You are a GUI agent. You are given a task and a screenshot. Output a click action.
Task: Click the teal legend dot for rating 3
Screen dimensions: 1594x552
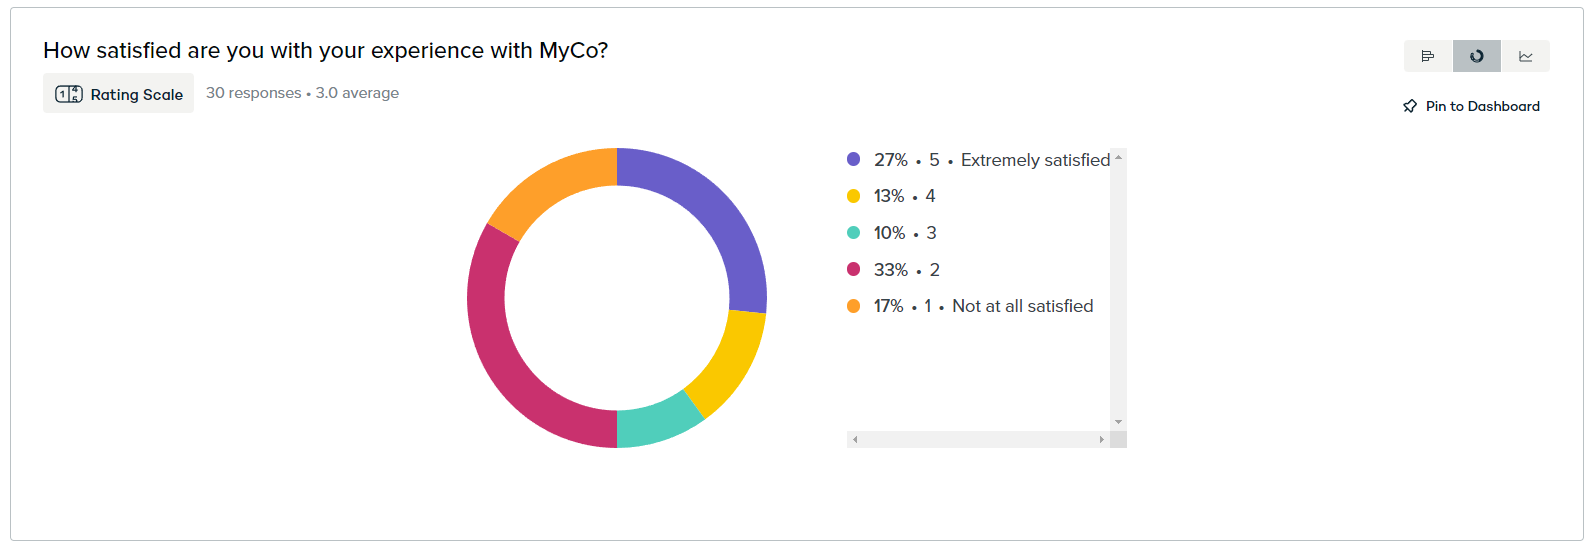(853, 232)
